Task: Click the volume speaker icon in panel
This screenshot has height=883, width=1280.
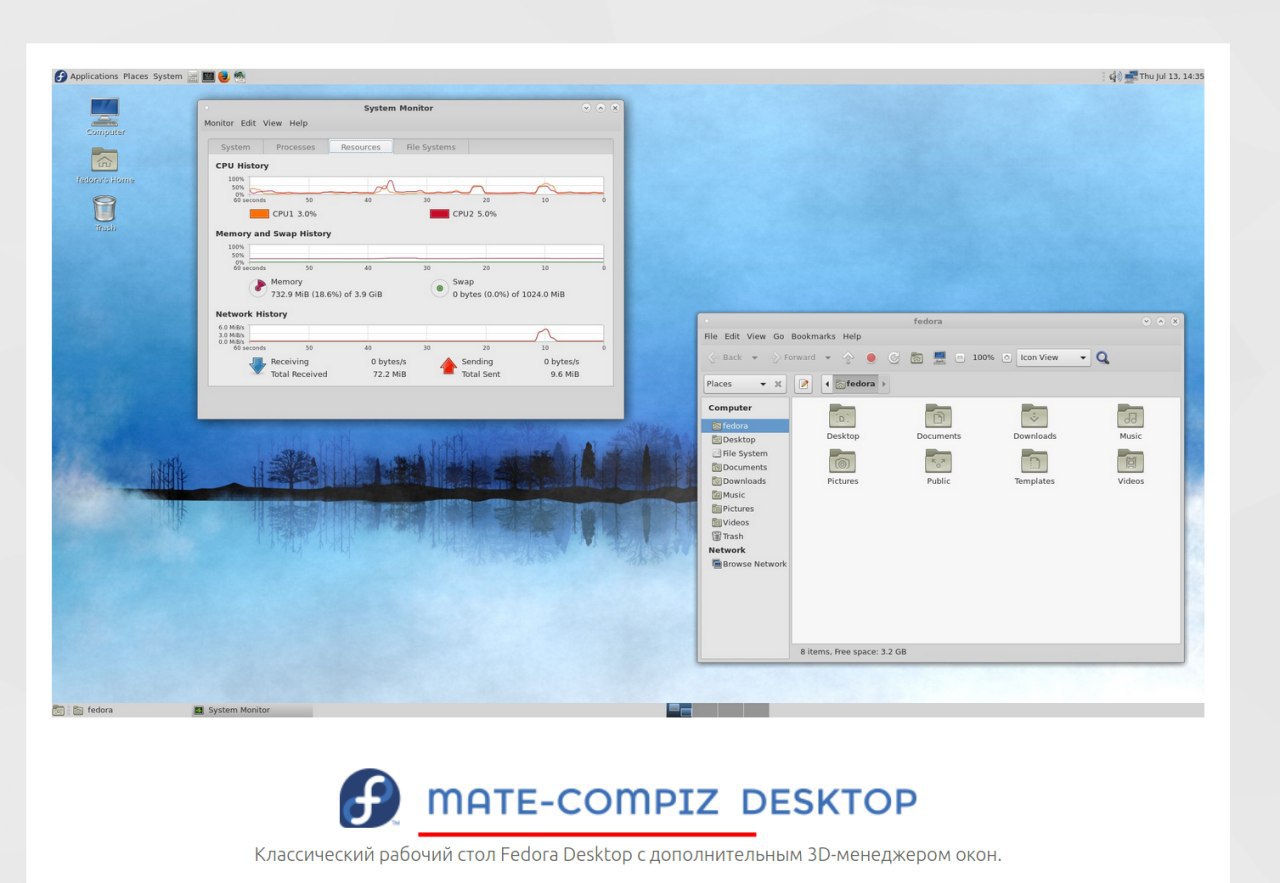Action: pos(1115,76)
